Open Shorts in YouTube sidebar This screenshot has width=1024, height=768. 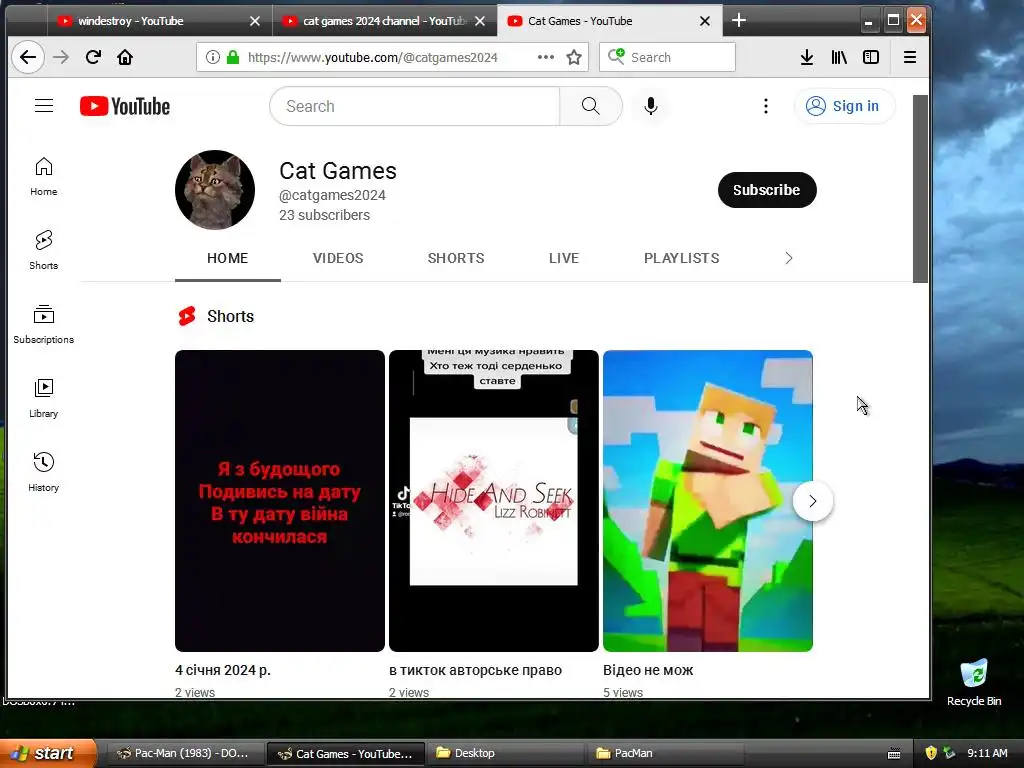click(x=44, y=250)
